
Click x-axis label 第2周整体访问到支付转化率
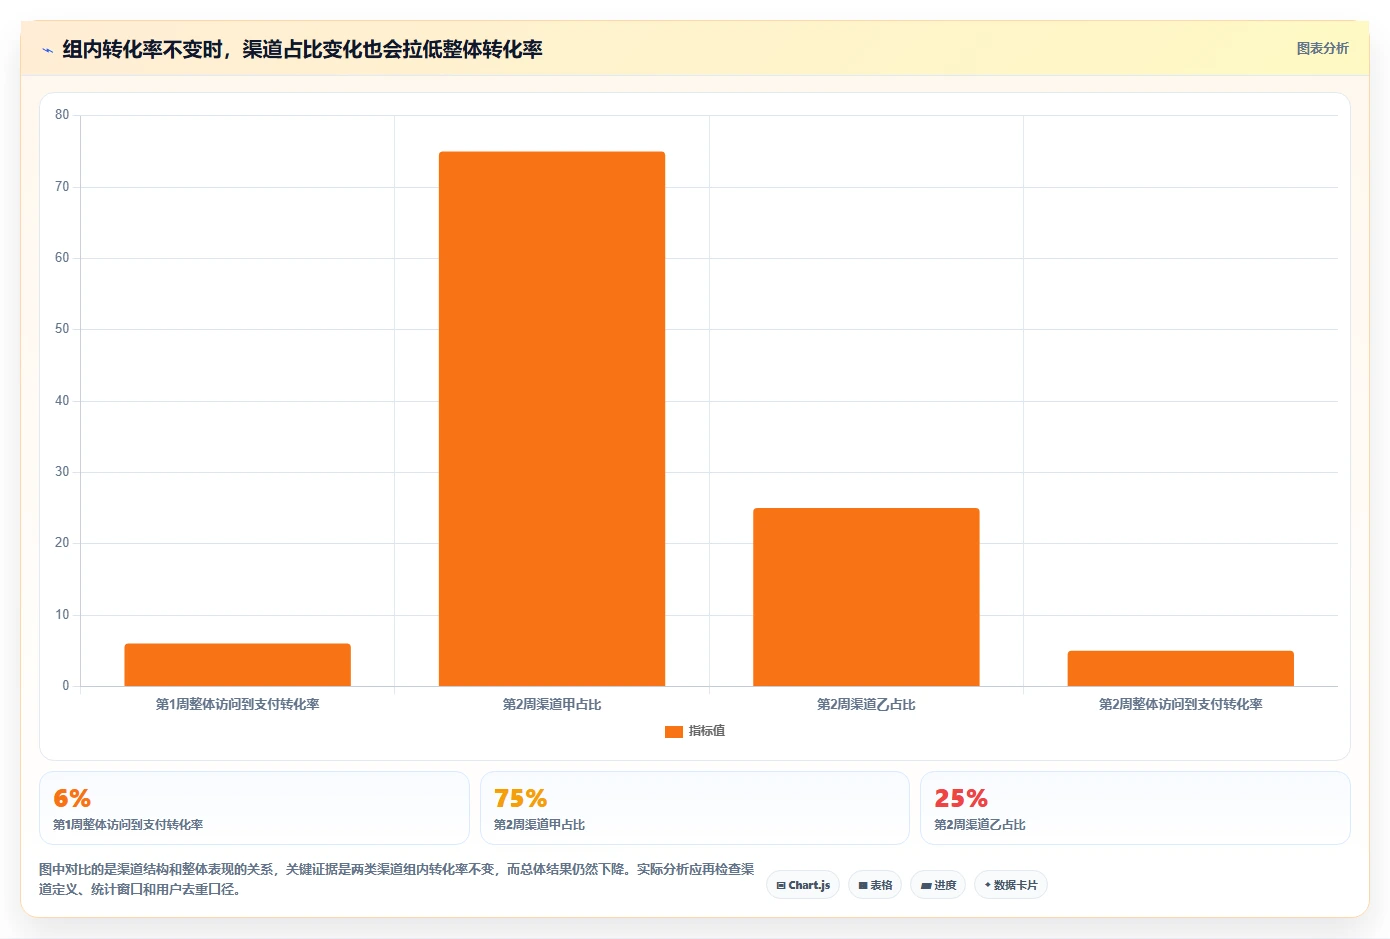[x=1181, y=704]
